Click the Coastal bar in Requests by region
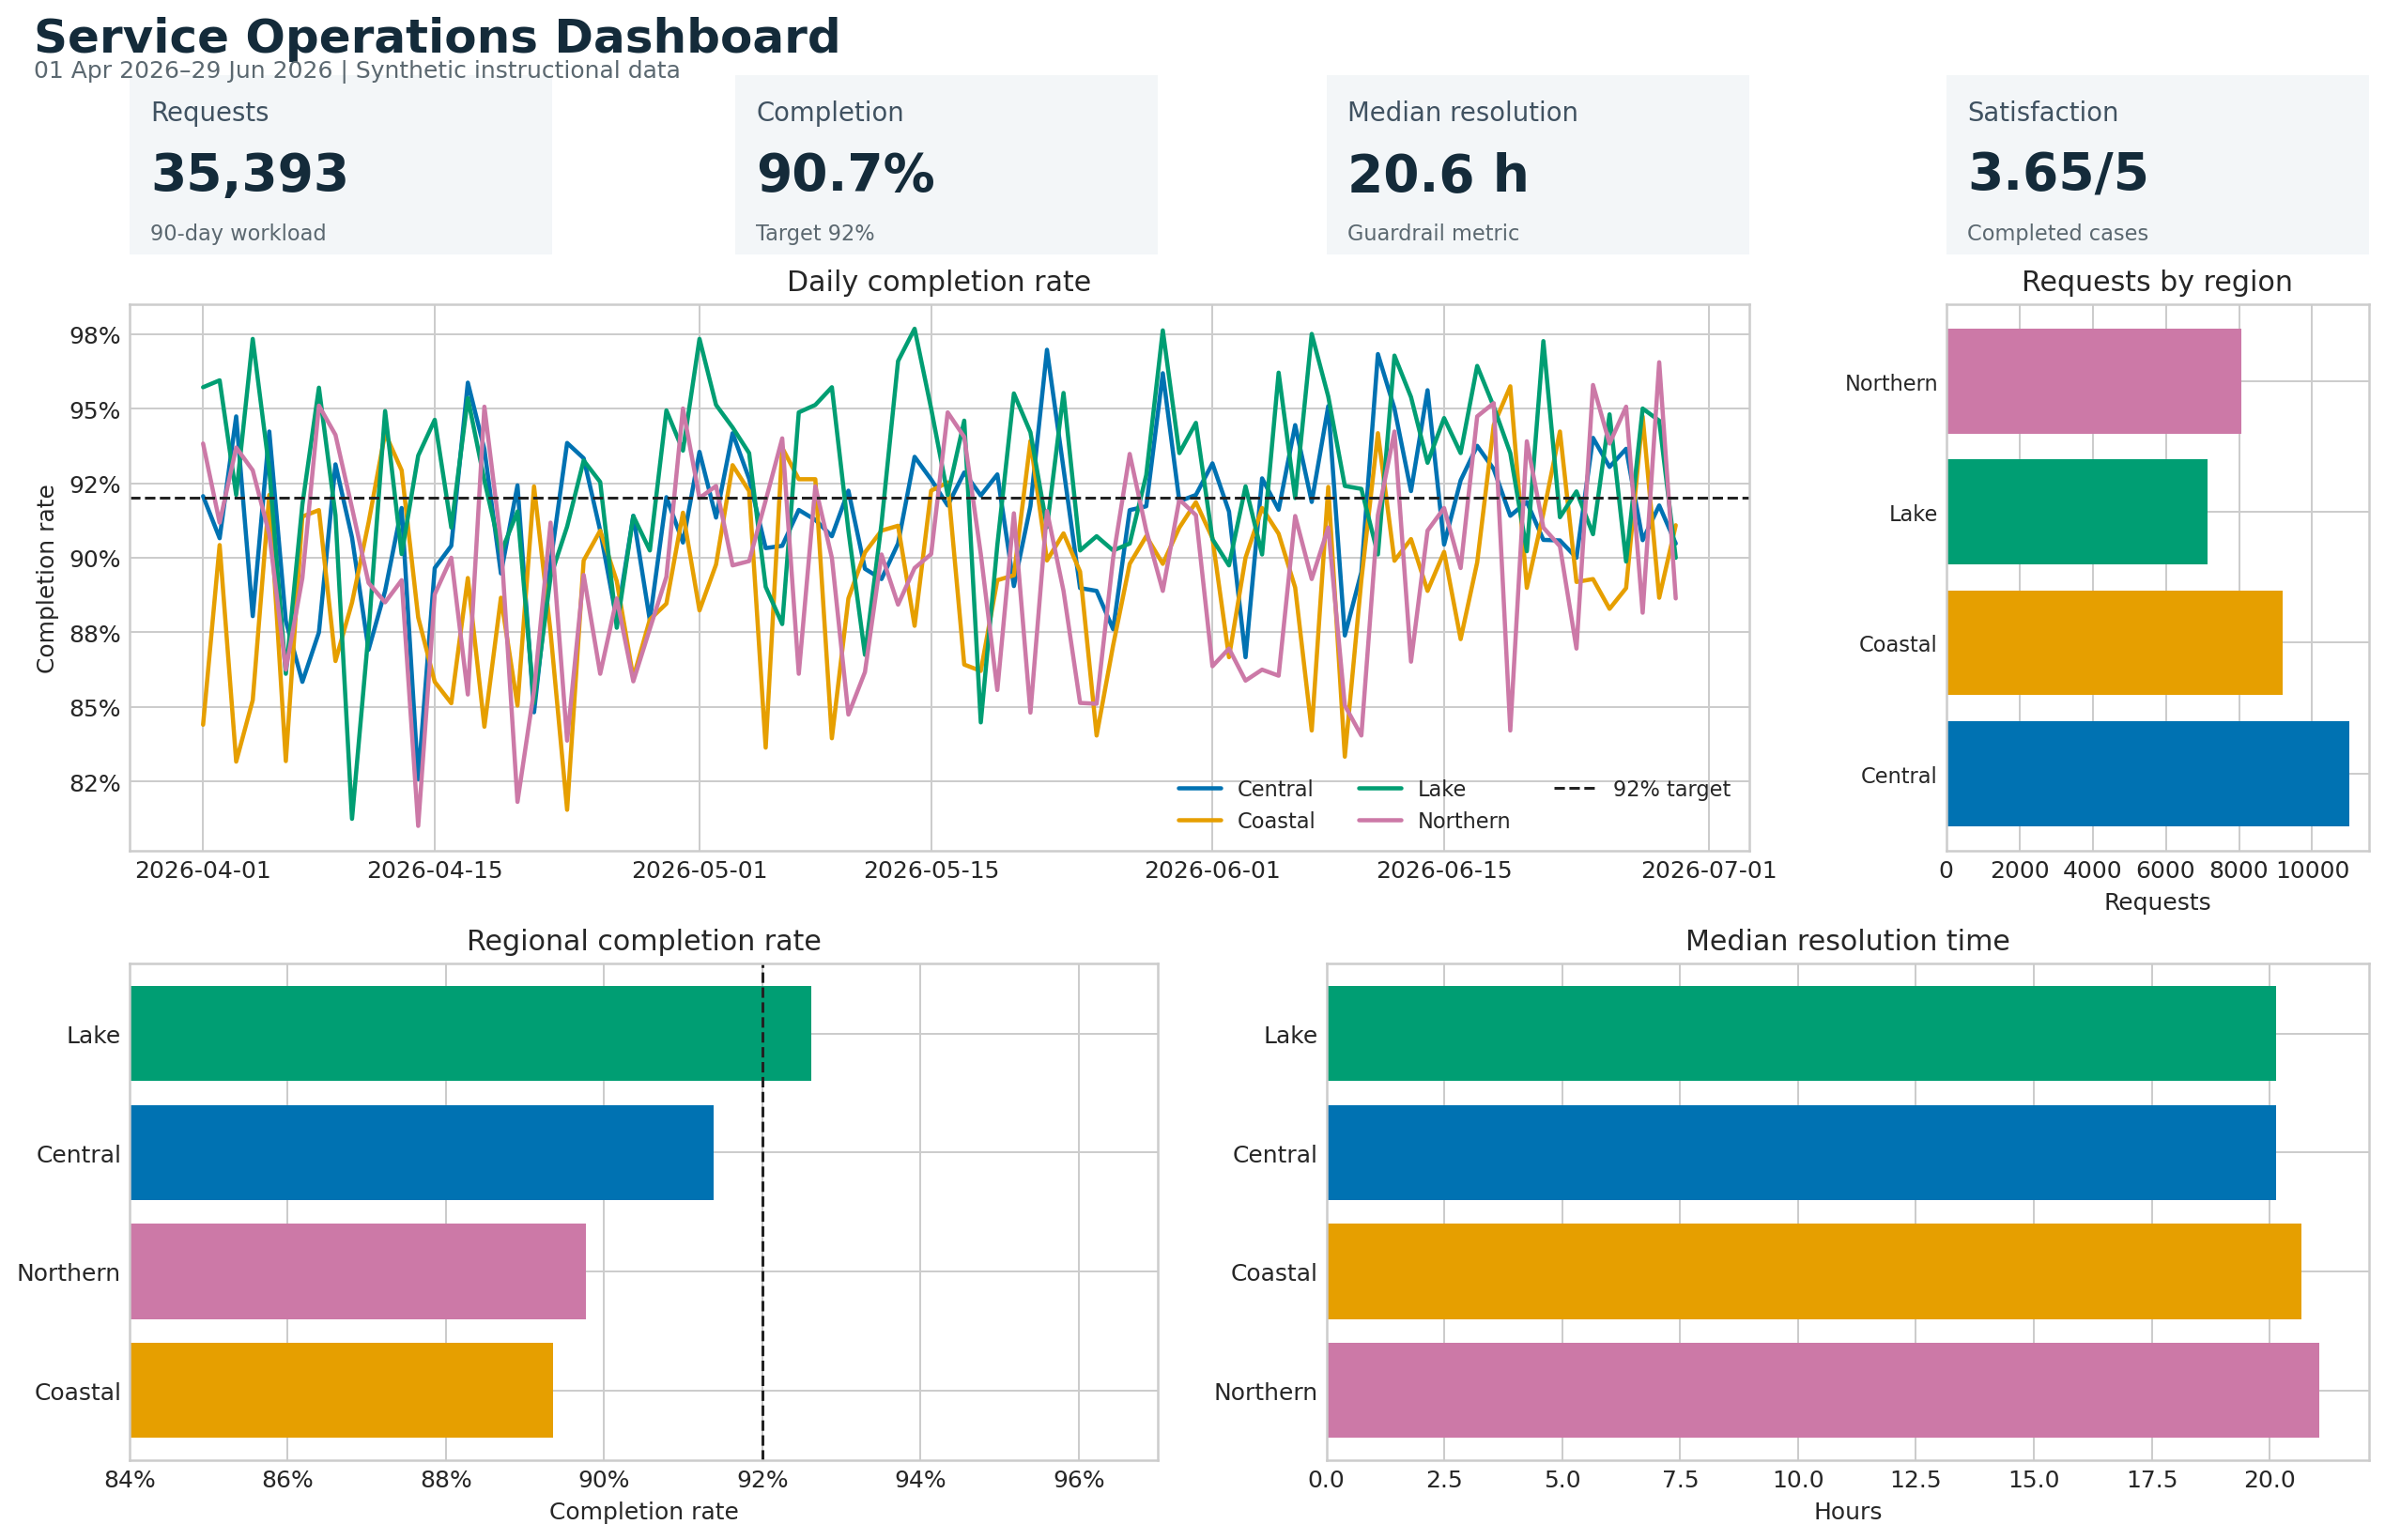 tap(2114, 643)
